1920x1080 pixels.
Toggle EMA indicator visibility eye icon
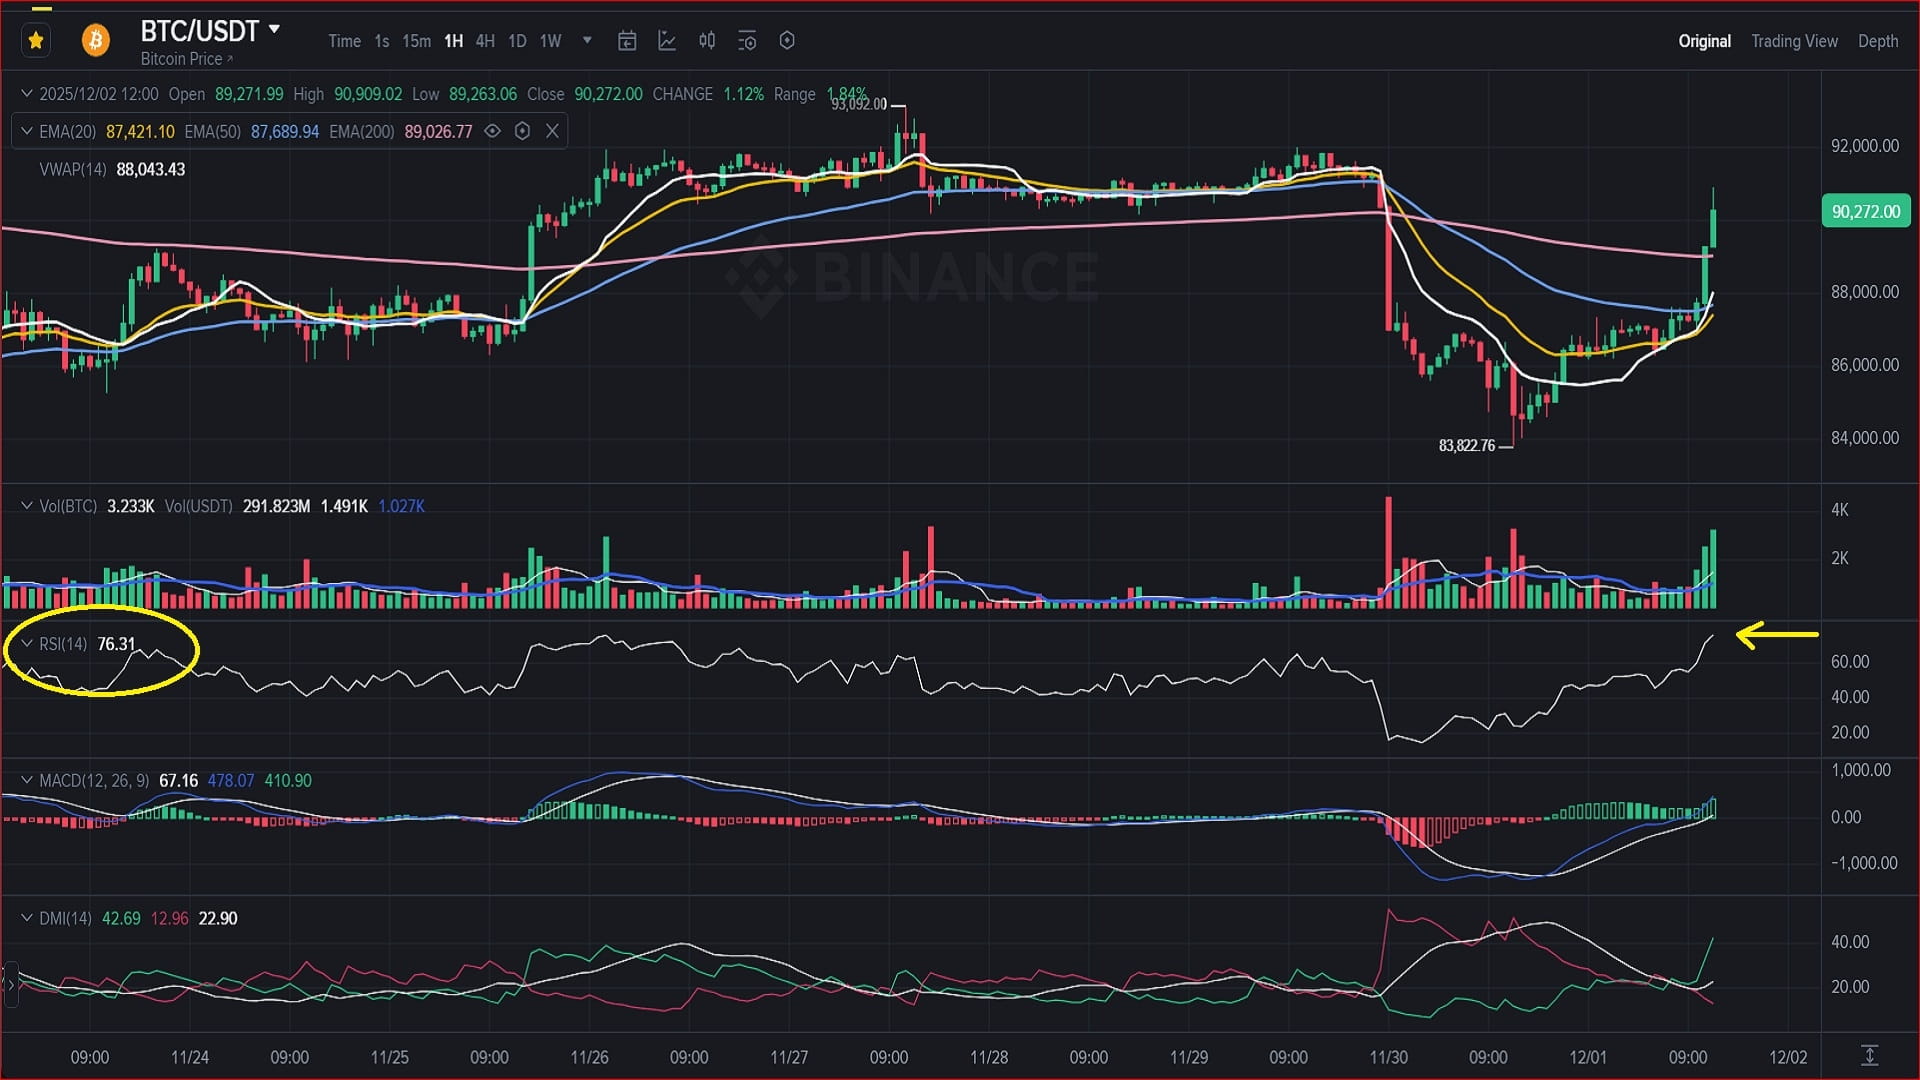492,131
